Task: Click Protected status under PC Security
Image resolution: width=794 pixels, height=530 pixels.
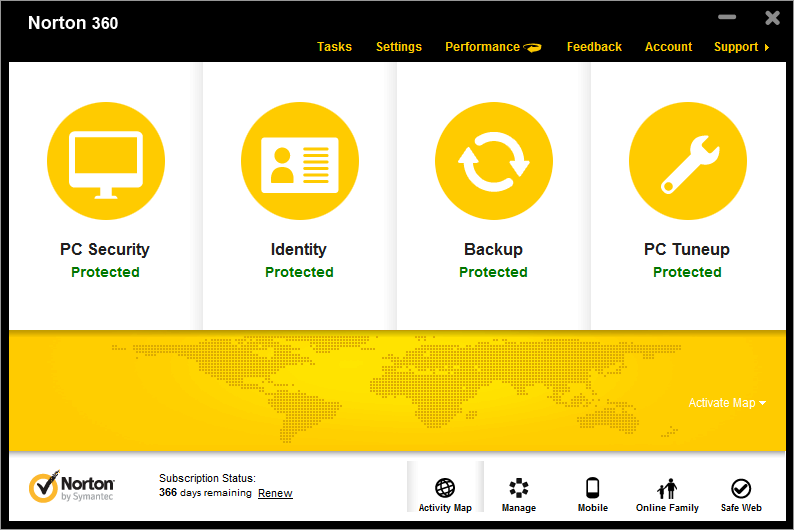Action: [105, 272]
